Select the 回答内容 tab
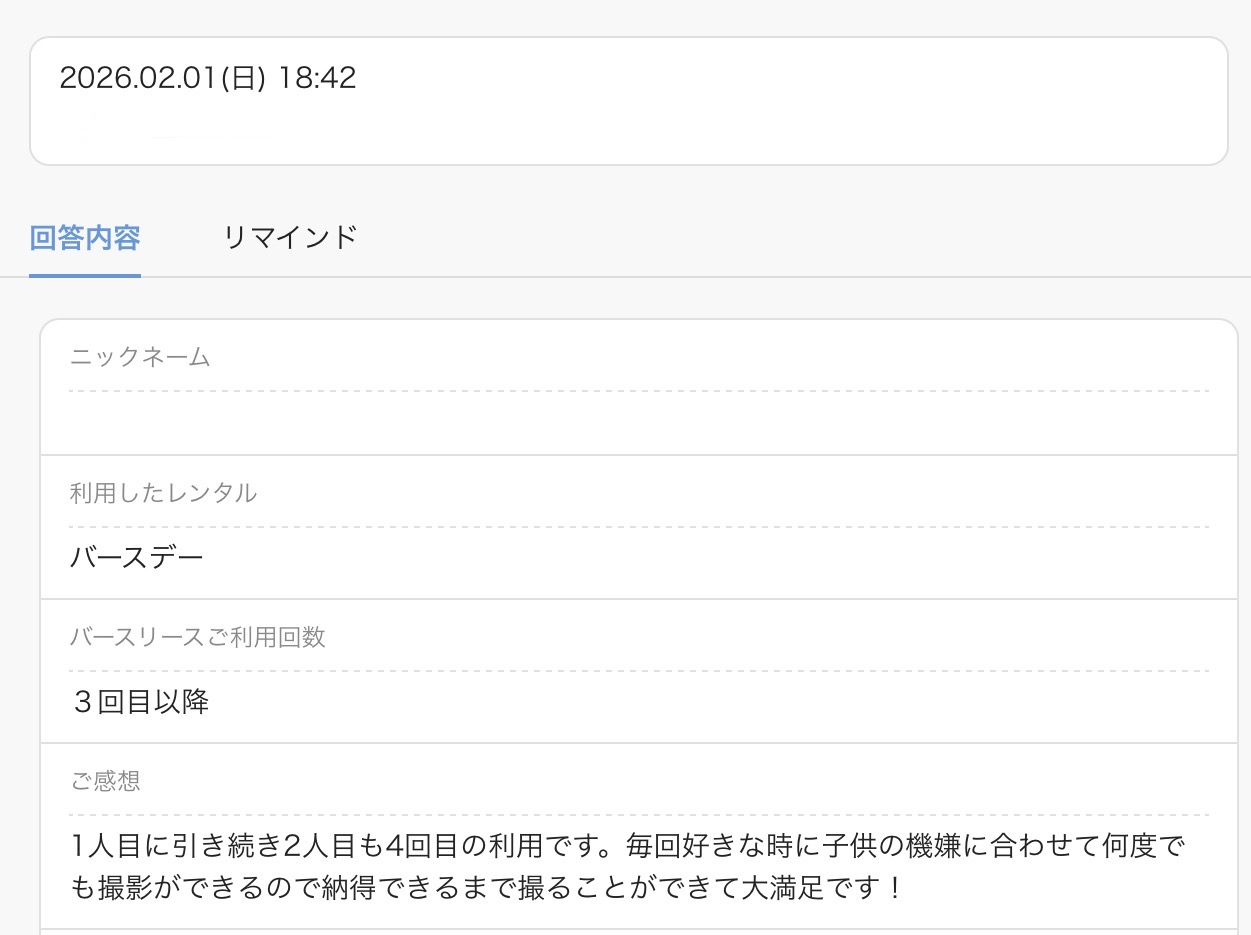 click(x=85, y=238)
